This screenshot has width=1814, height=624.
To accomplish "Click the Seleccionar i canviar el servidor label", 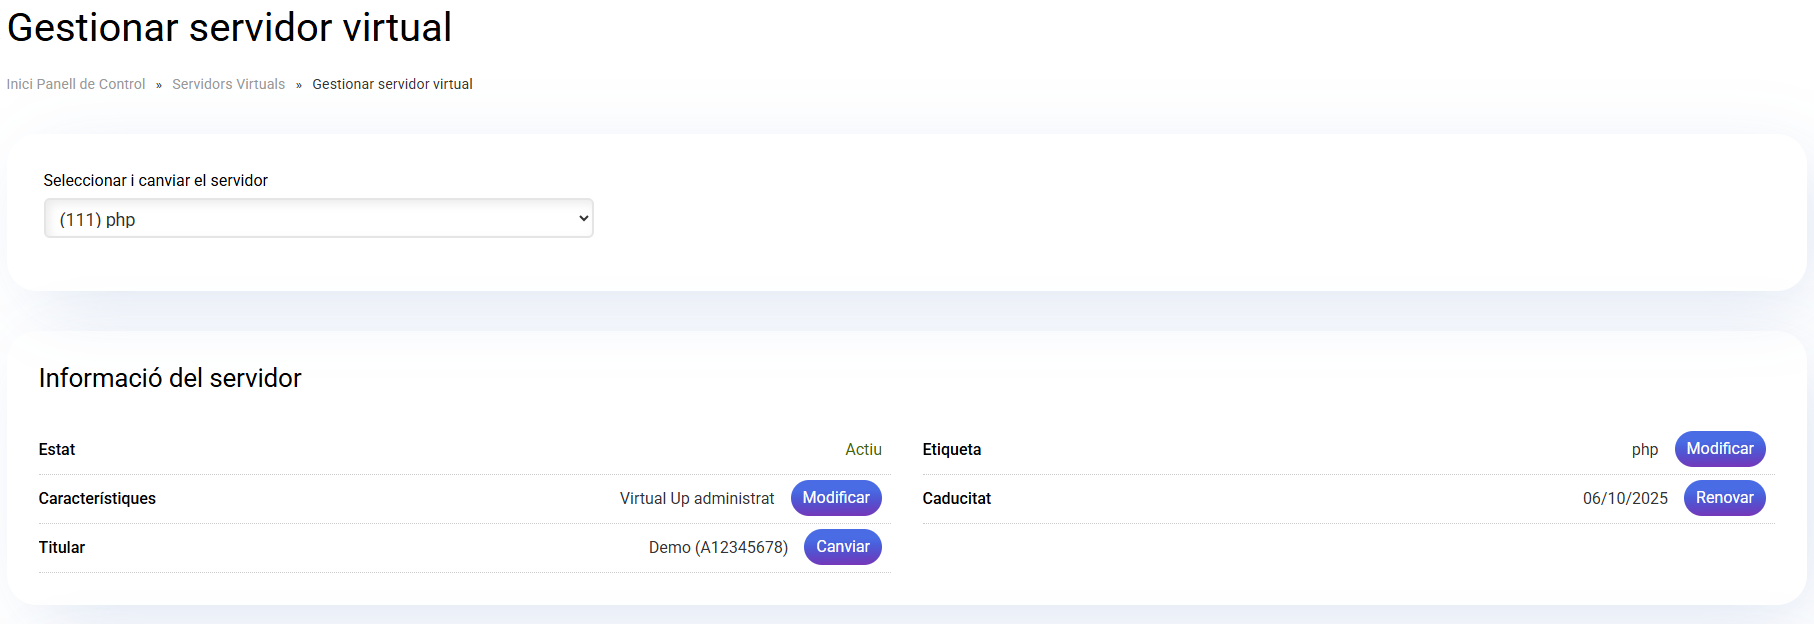I will [x=156, y=181].
